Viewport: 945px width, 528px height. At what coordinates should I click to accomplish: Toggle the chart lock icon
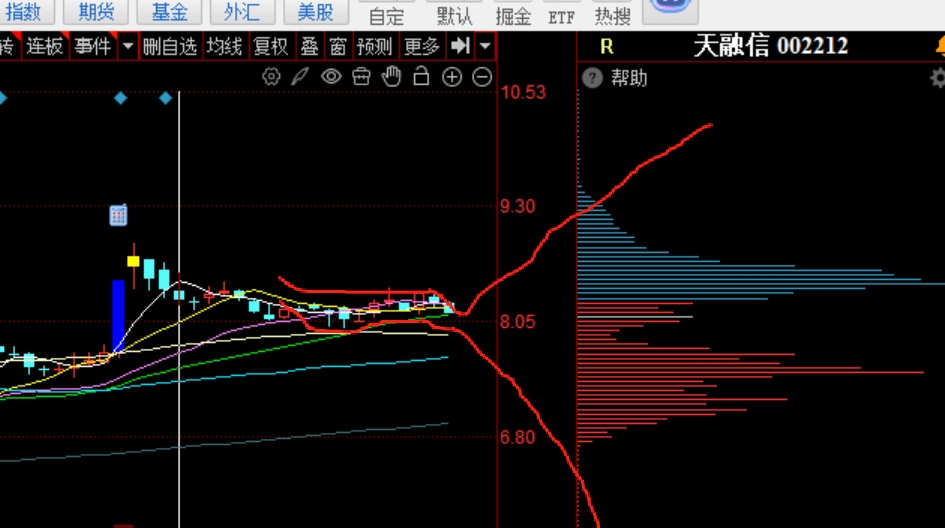point(421,76)
